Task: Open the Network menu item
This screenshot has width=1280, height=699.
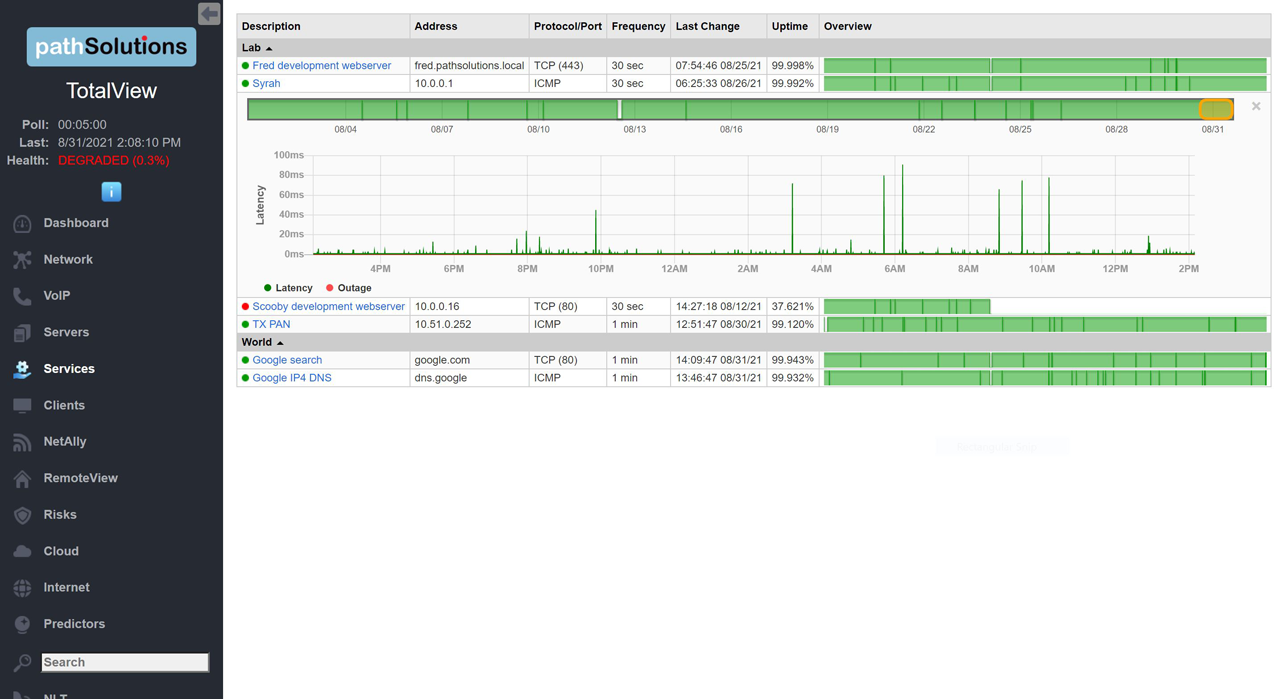Action: pyautogui.click(x=68, y=260)
